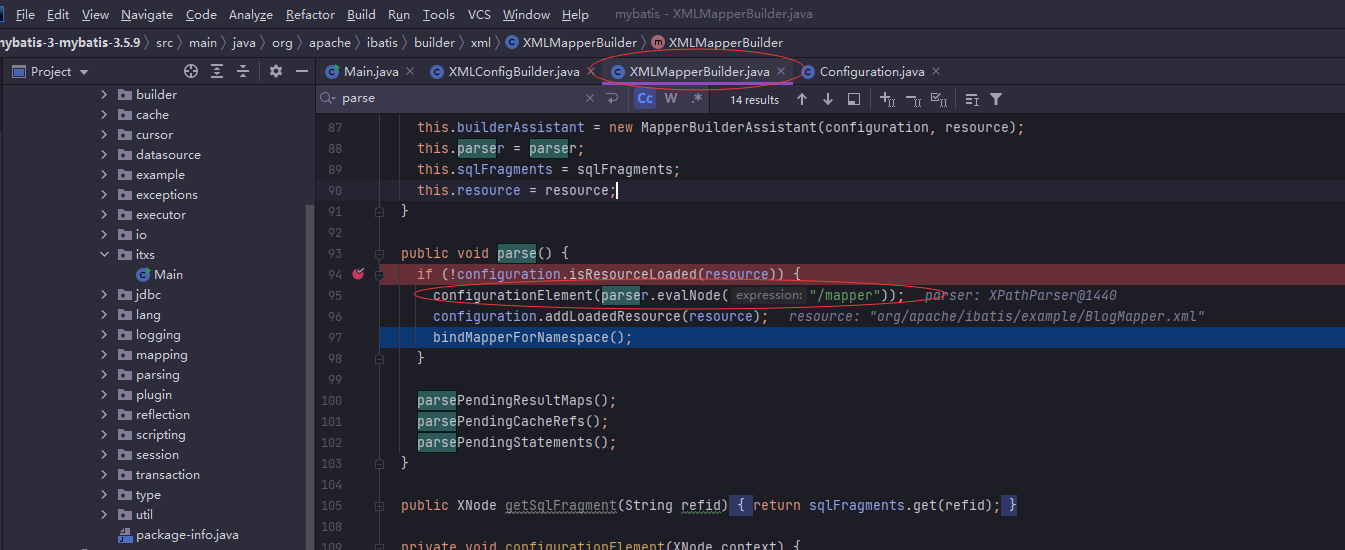Image resolution: width=1345 pixels, height=550 pixels.
Task: Open the Help menu
Action: [x=575, y=15]
